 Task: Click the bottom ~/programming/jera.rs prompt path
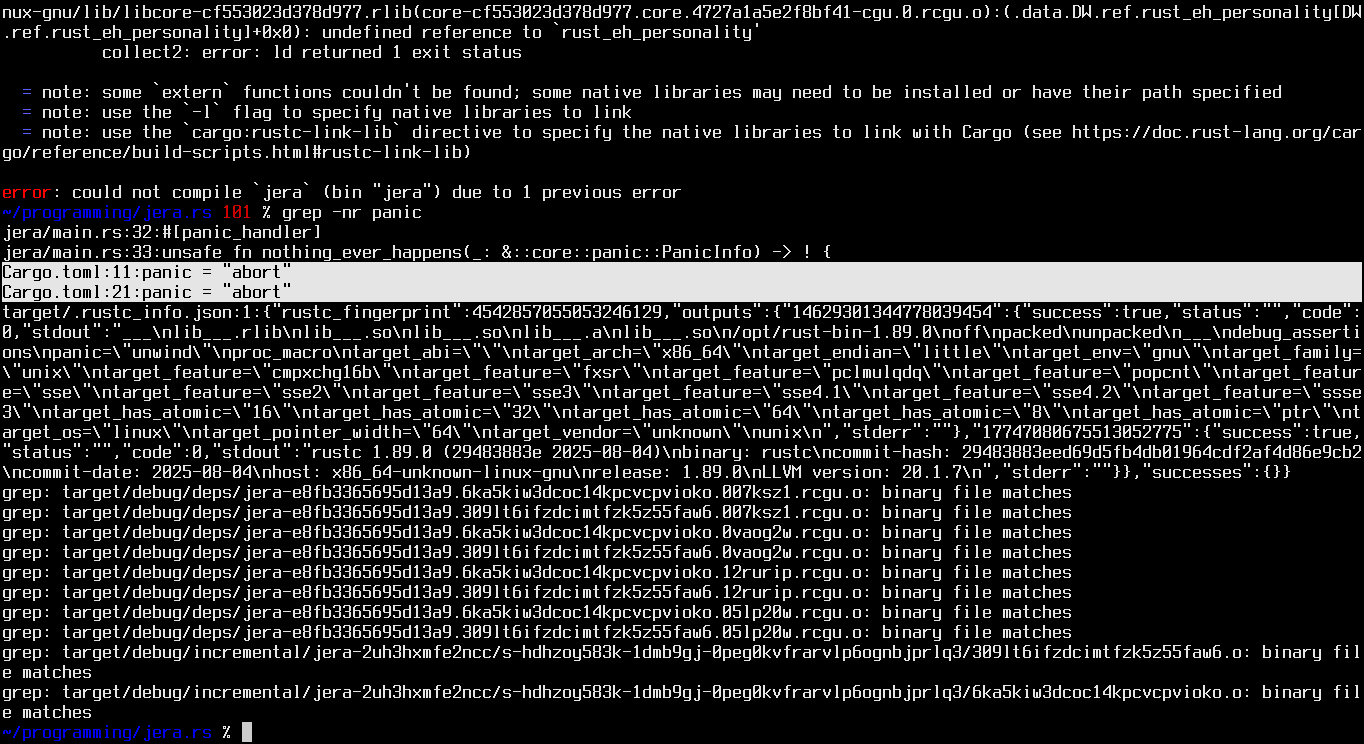pyautogui.click(x=107, y=732)
